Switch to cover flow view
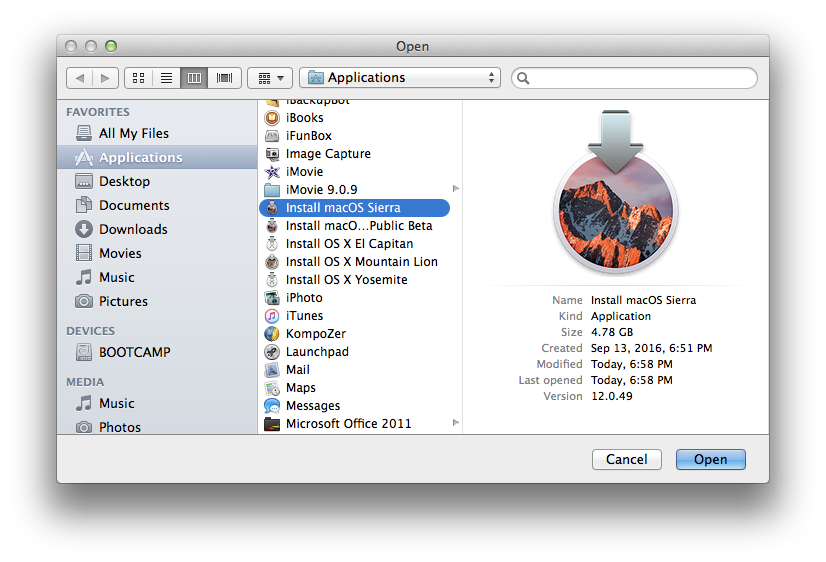Screen dimensions: 826x562 pos(224,78)
